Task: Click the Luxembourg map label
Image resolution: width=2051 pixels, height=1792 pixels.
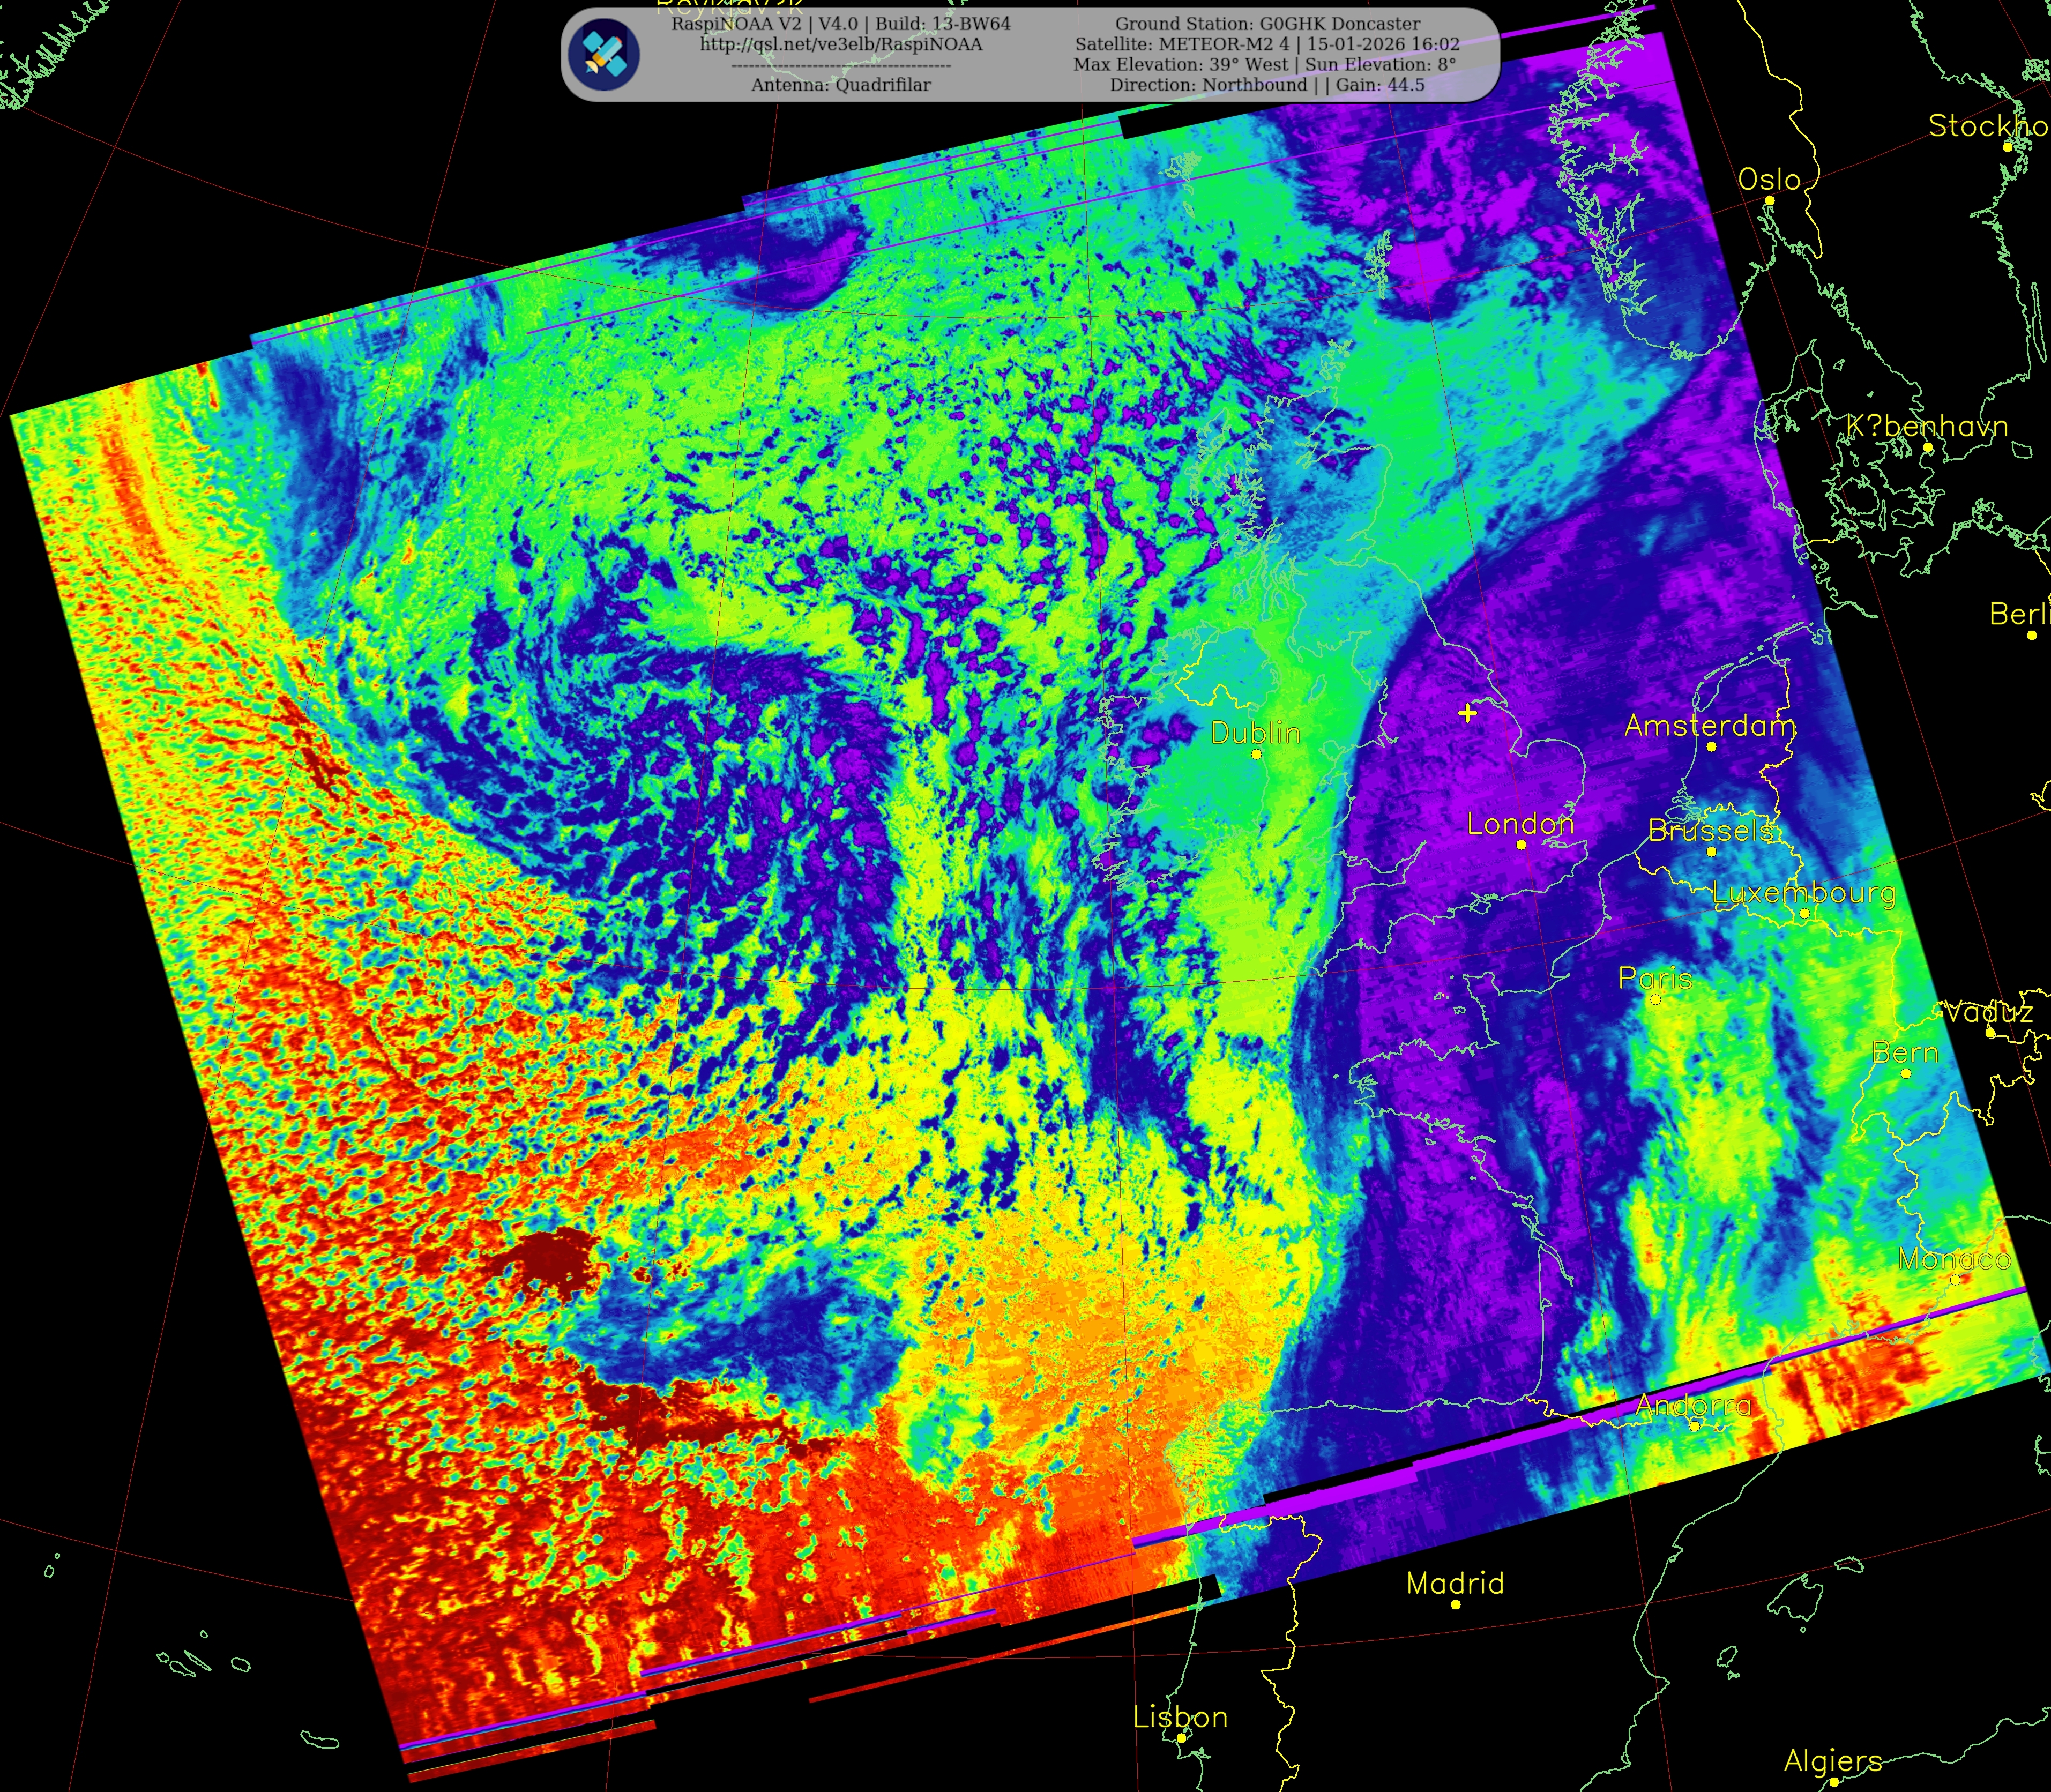Action: 1803,892
